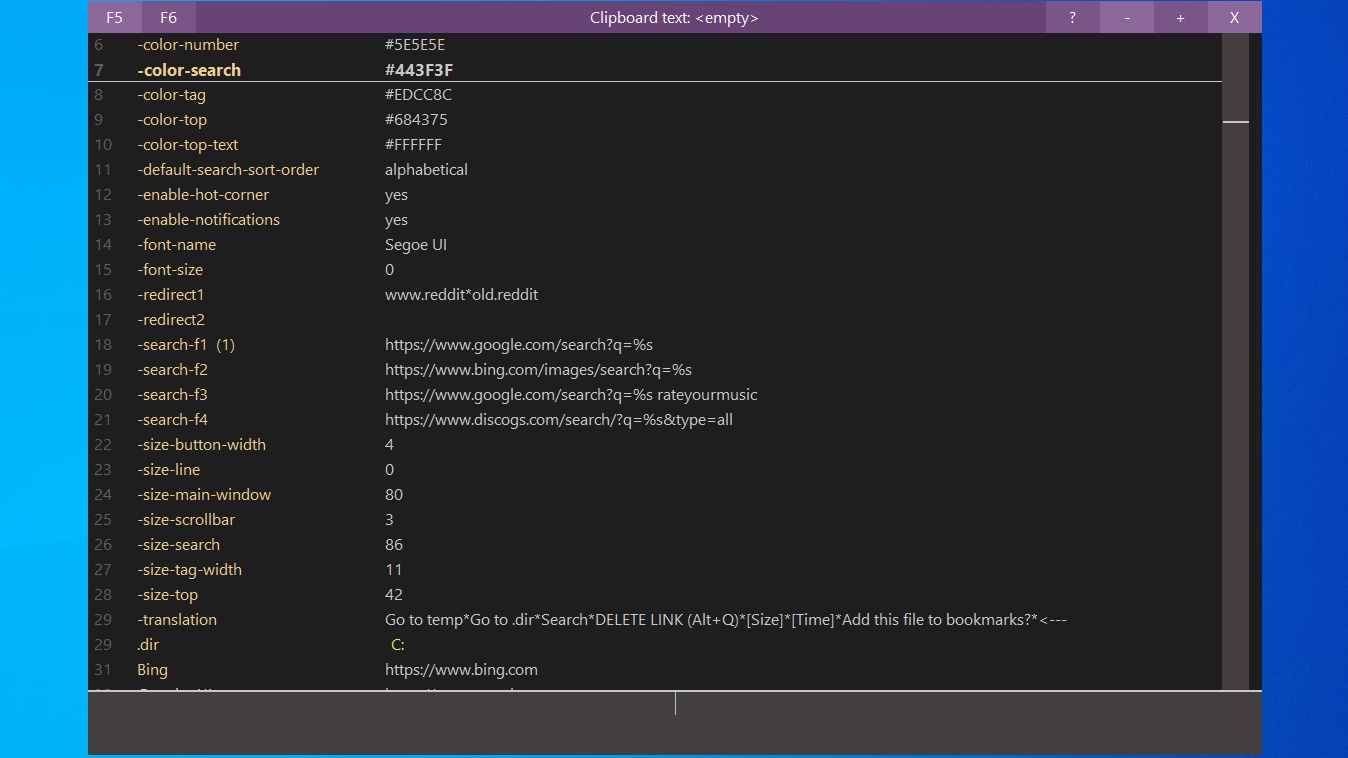Close the window with the X button
The image size is (1348, 758).
[1234, 17]
